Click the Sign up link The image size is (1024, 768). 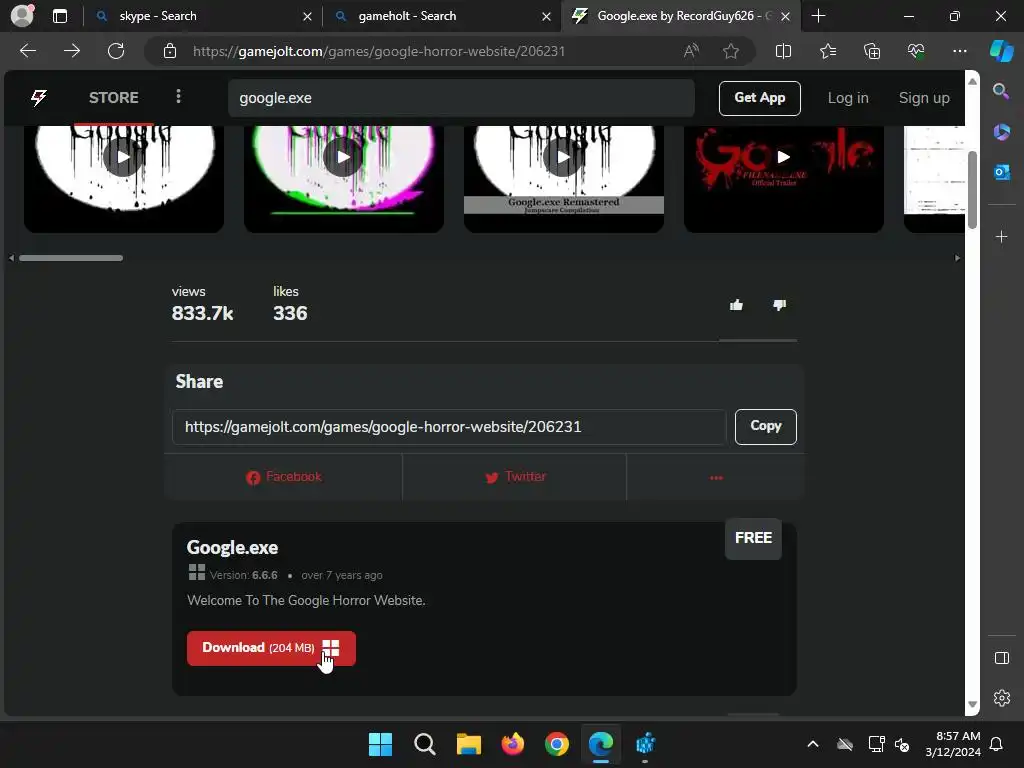click(924, 98)
